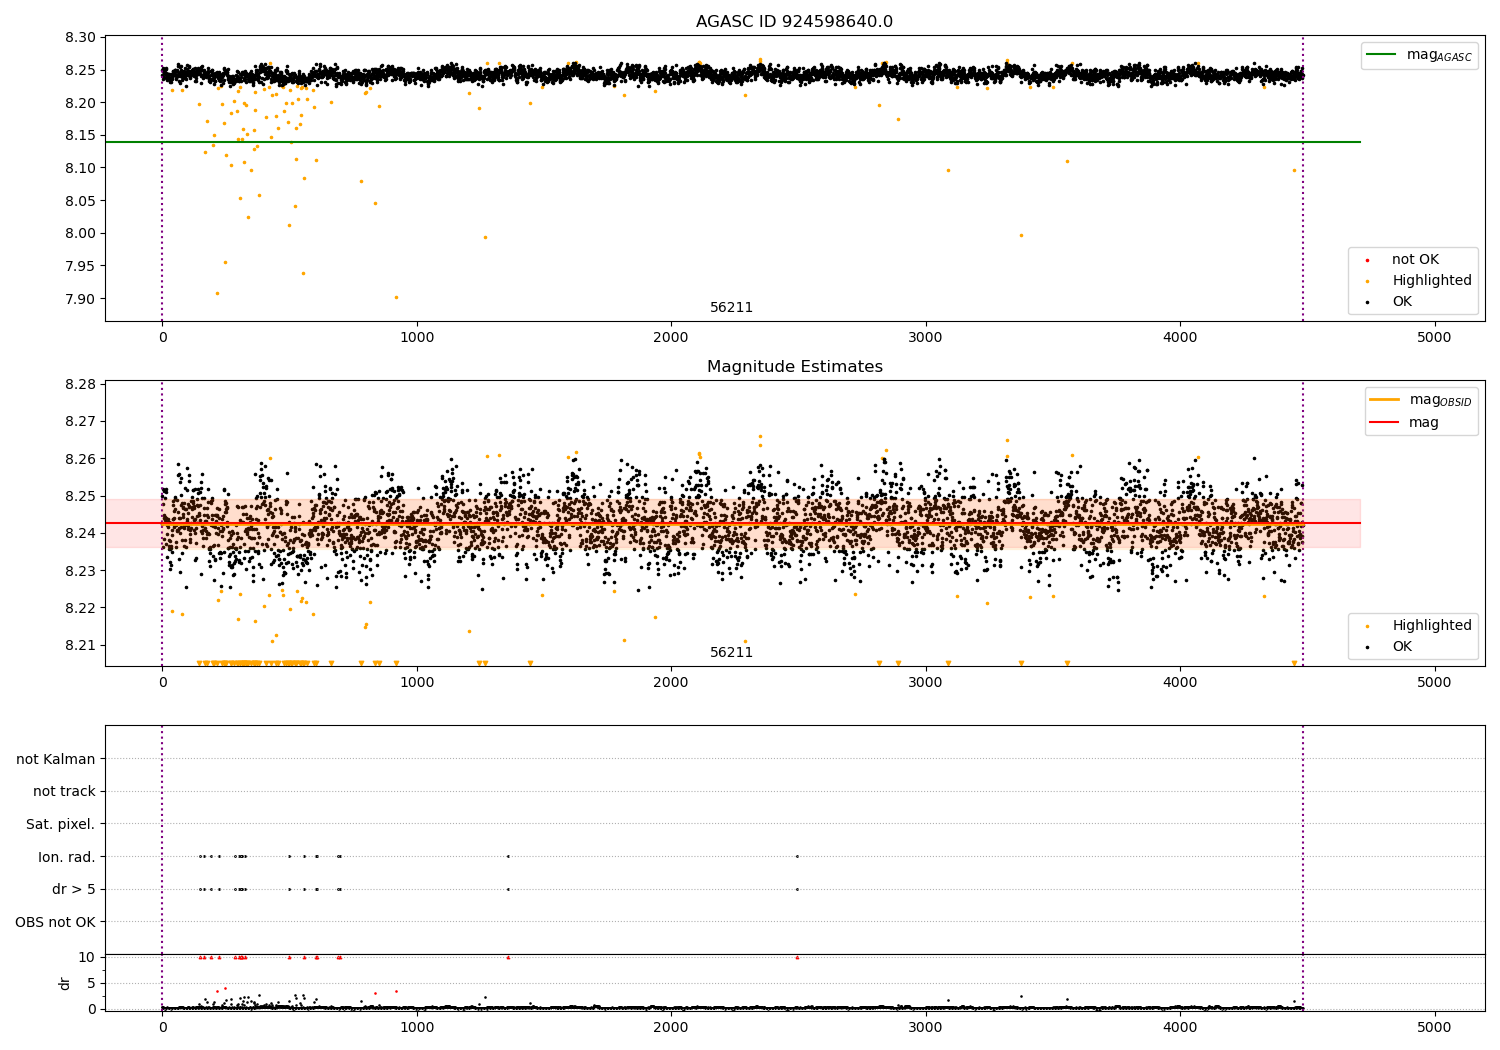Click the 'Magnitude Estimates' plot title
1500x1050 pixels.
pyautogui.click(x=794, y=367)
